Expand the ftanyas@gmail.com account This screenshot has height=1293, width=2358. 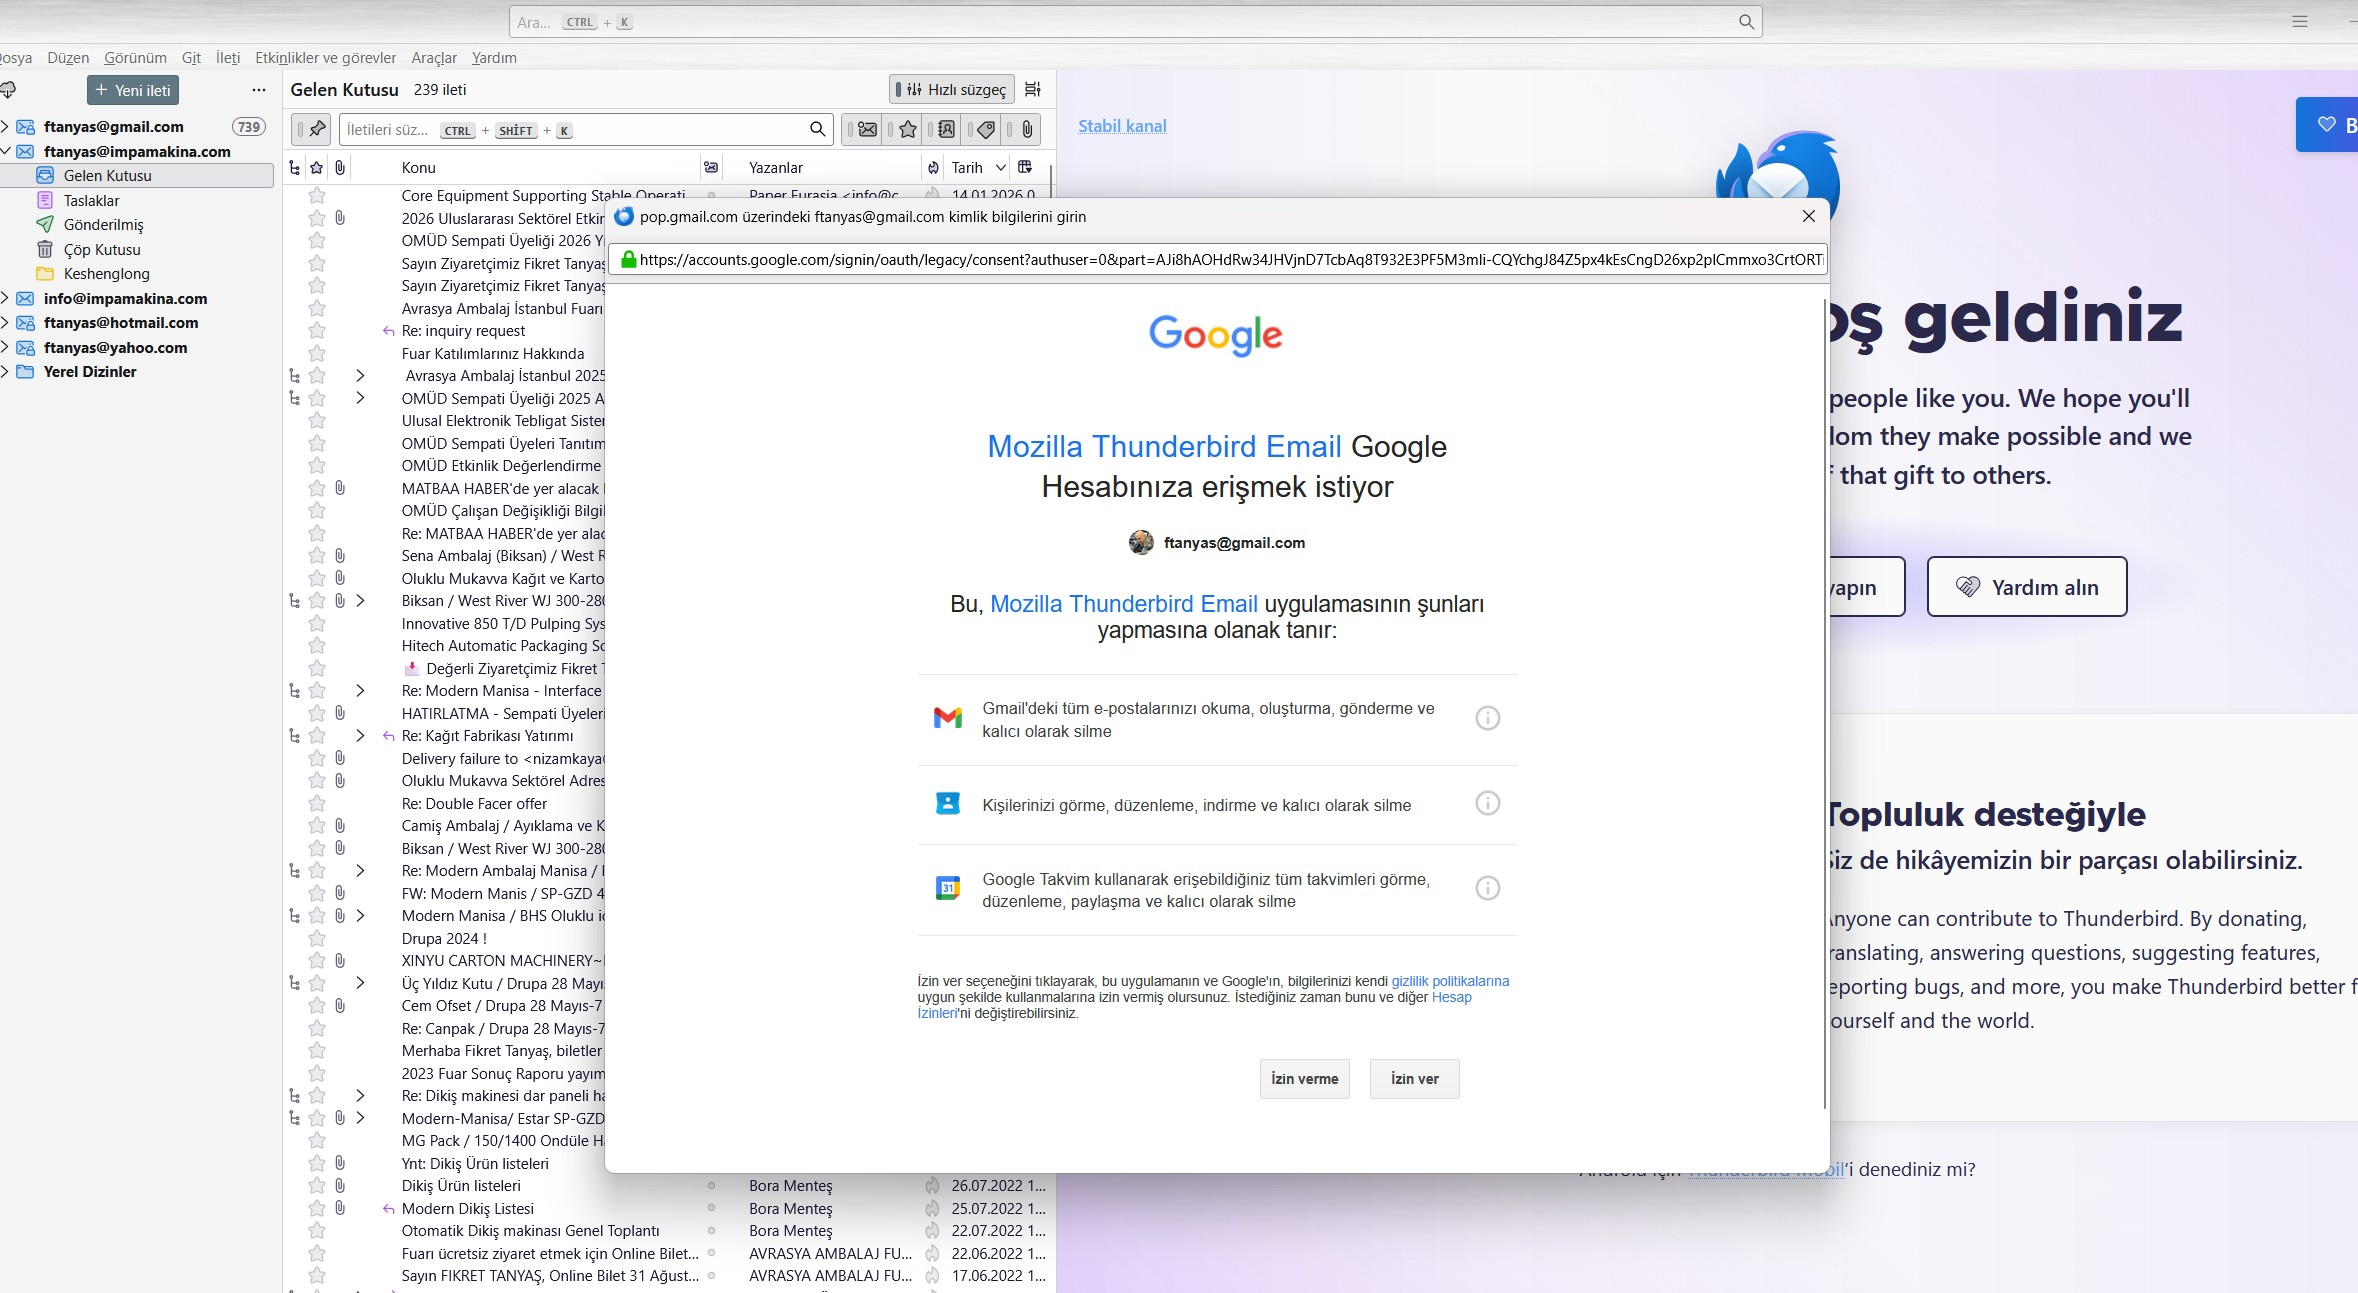click(6, 127)
